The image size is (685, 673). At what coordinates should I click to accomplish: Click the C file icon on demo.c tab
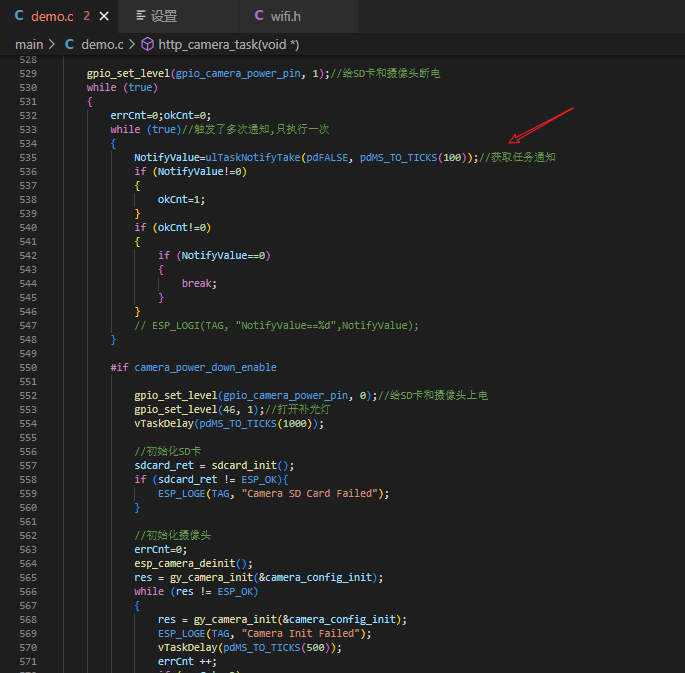[19, 16]
